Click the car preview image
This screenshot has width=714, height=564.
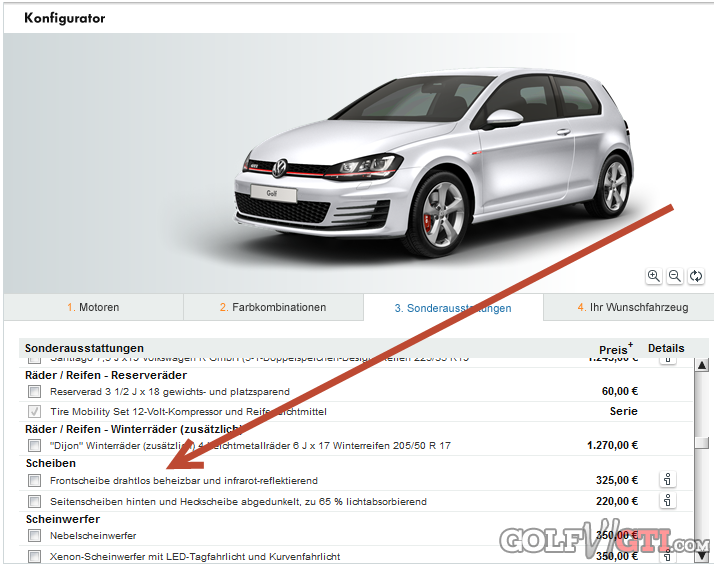point(433,164)
